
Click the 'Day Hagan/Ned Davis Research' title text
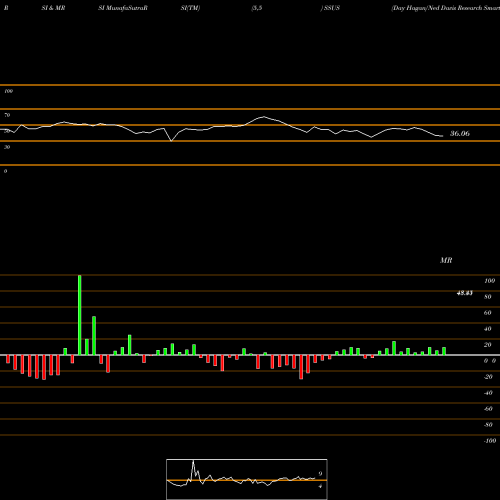[437, 8]
